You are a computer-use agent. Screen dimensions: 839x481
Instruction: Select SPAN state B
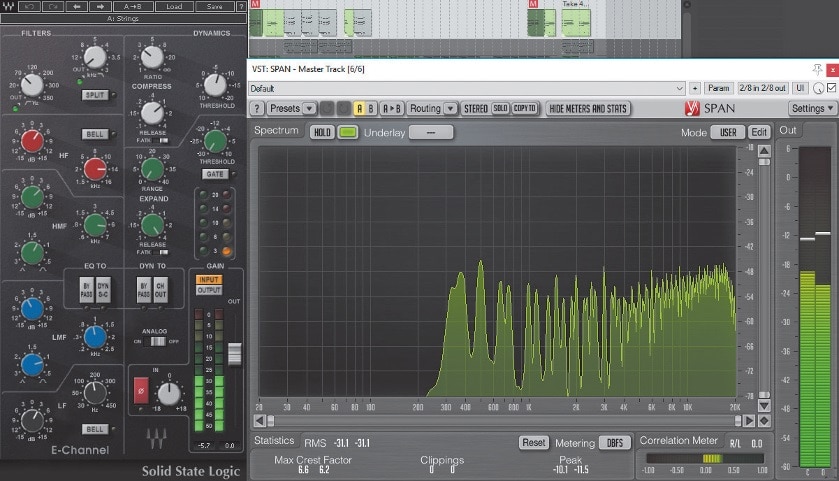coord(371,109)
